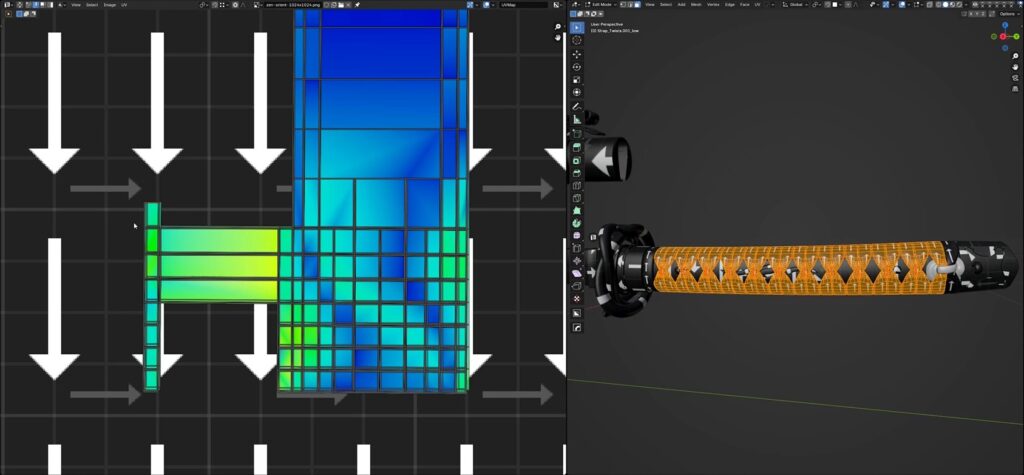Screen dimensions: 1024x475
Task: Enable face select mode in 3D viewport
Action: [637, 5]
